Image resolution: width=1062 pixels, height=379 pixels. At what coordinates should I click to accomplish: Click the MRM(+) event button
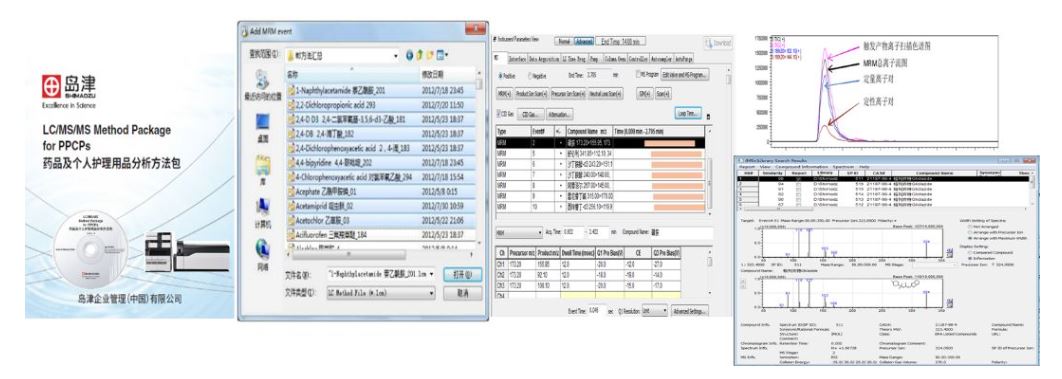(504, 93)
